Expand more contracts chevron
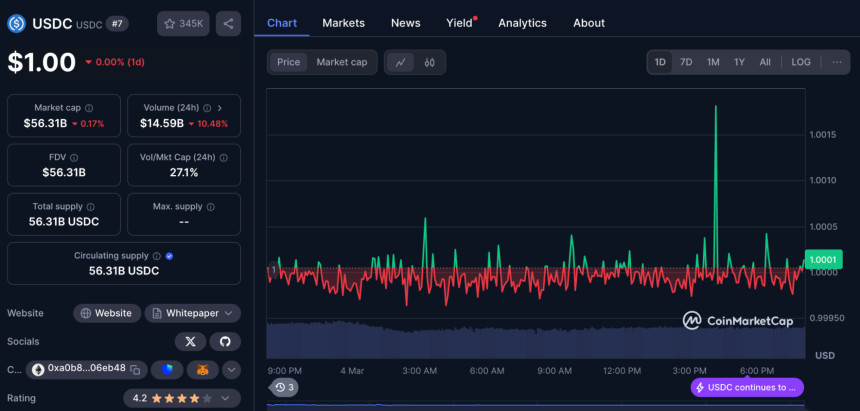The image size is (860, 411). point(231,369)
